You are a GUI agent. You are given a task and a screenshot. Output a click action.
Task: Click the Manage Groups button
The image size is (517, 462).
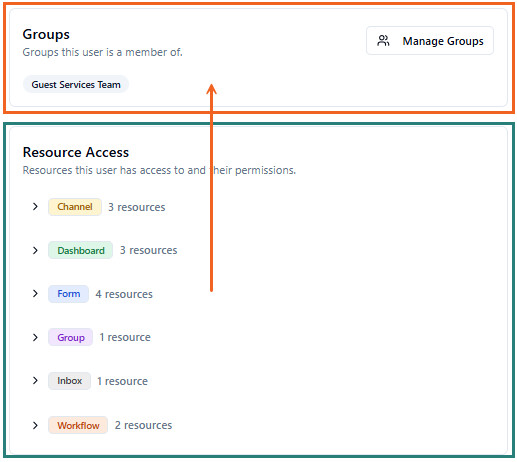tap(430, 41)
